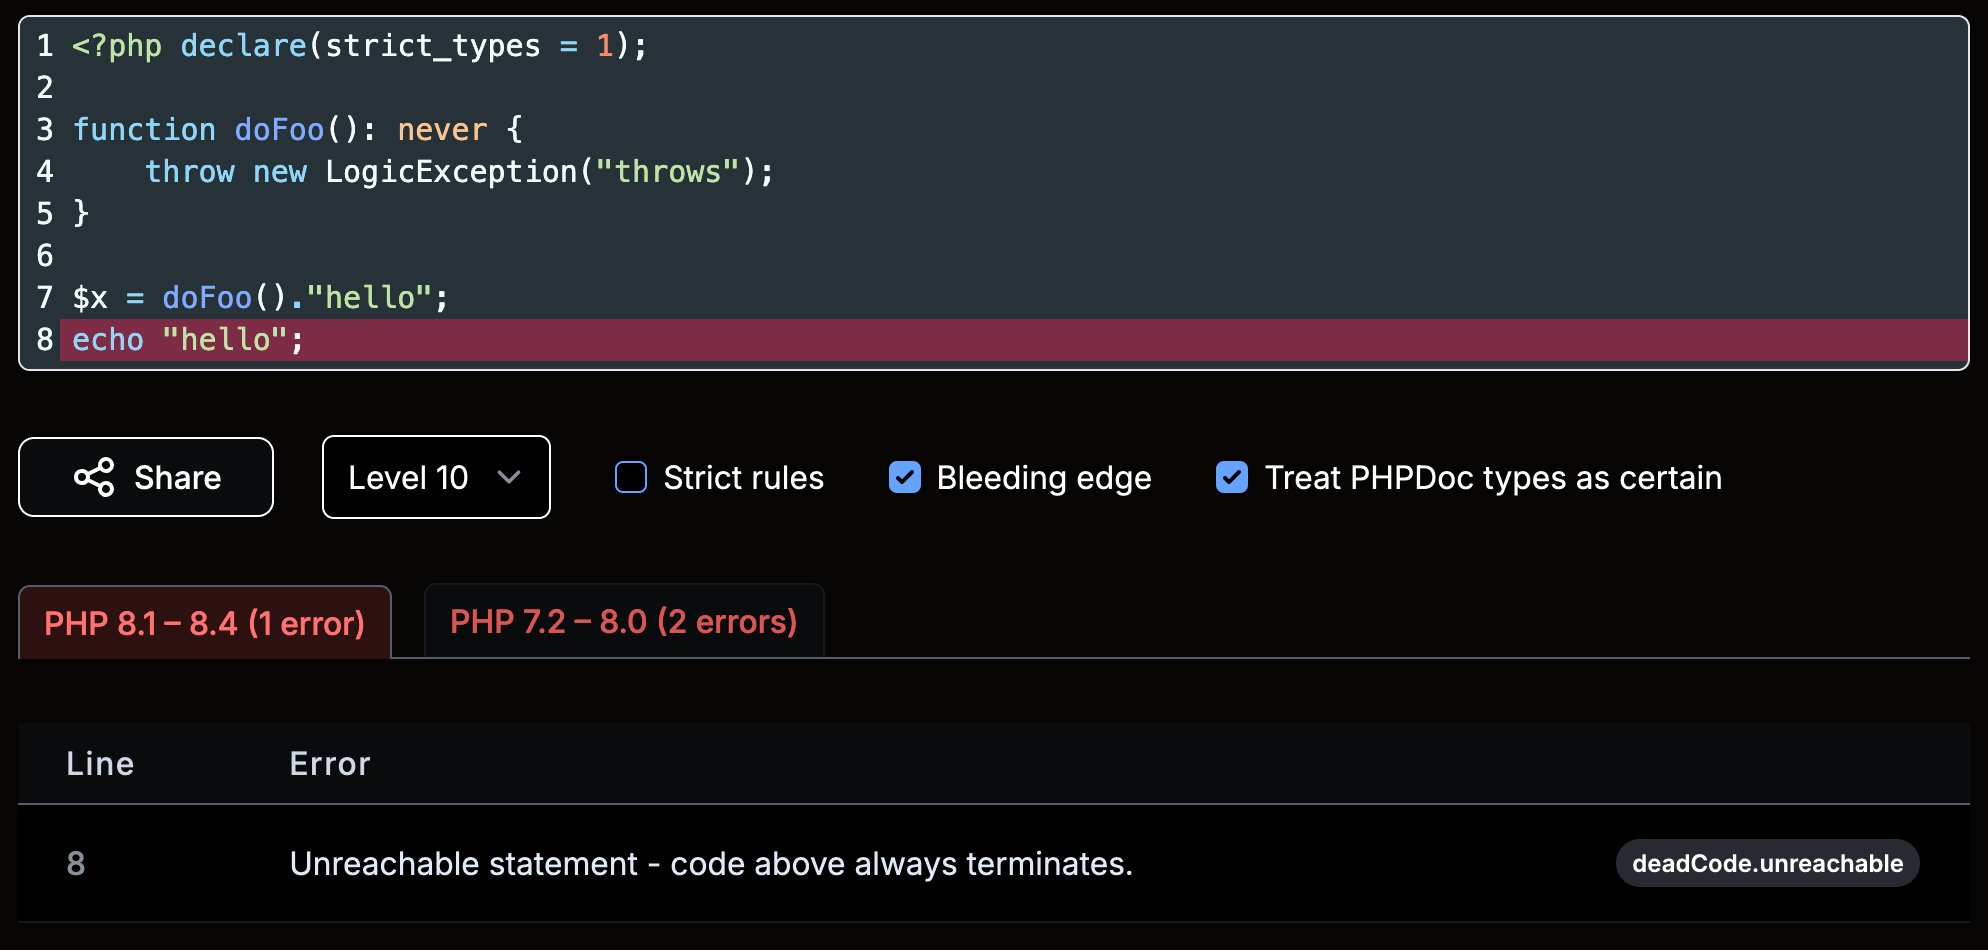Uncheck Treat PHPDoc types as certain checkbox
This screenshot has height=950, width=1988.
click(x=1232, y=477)
